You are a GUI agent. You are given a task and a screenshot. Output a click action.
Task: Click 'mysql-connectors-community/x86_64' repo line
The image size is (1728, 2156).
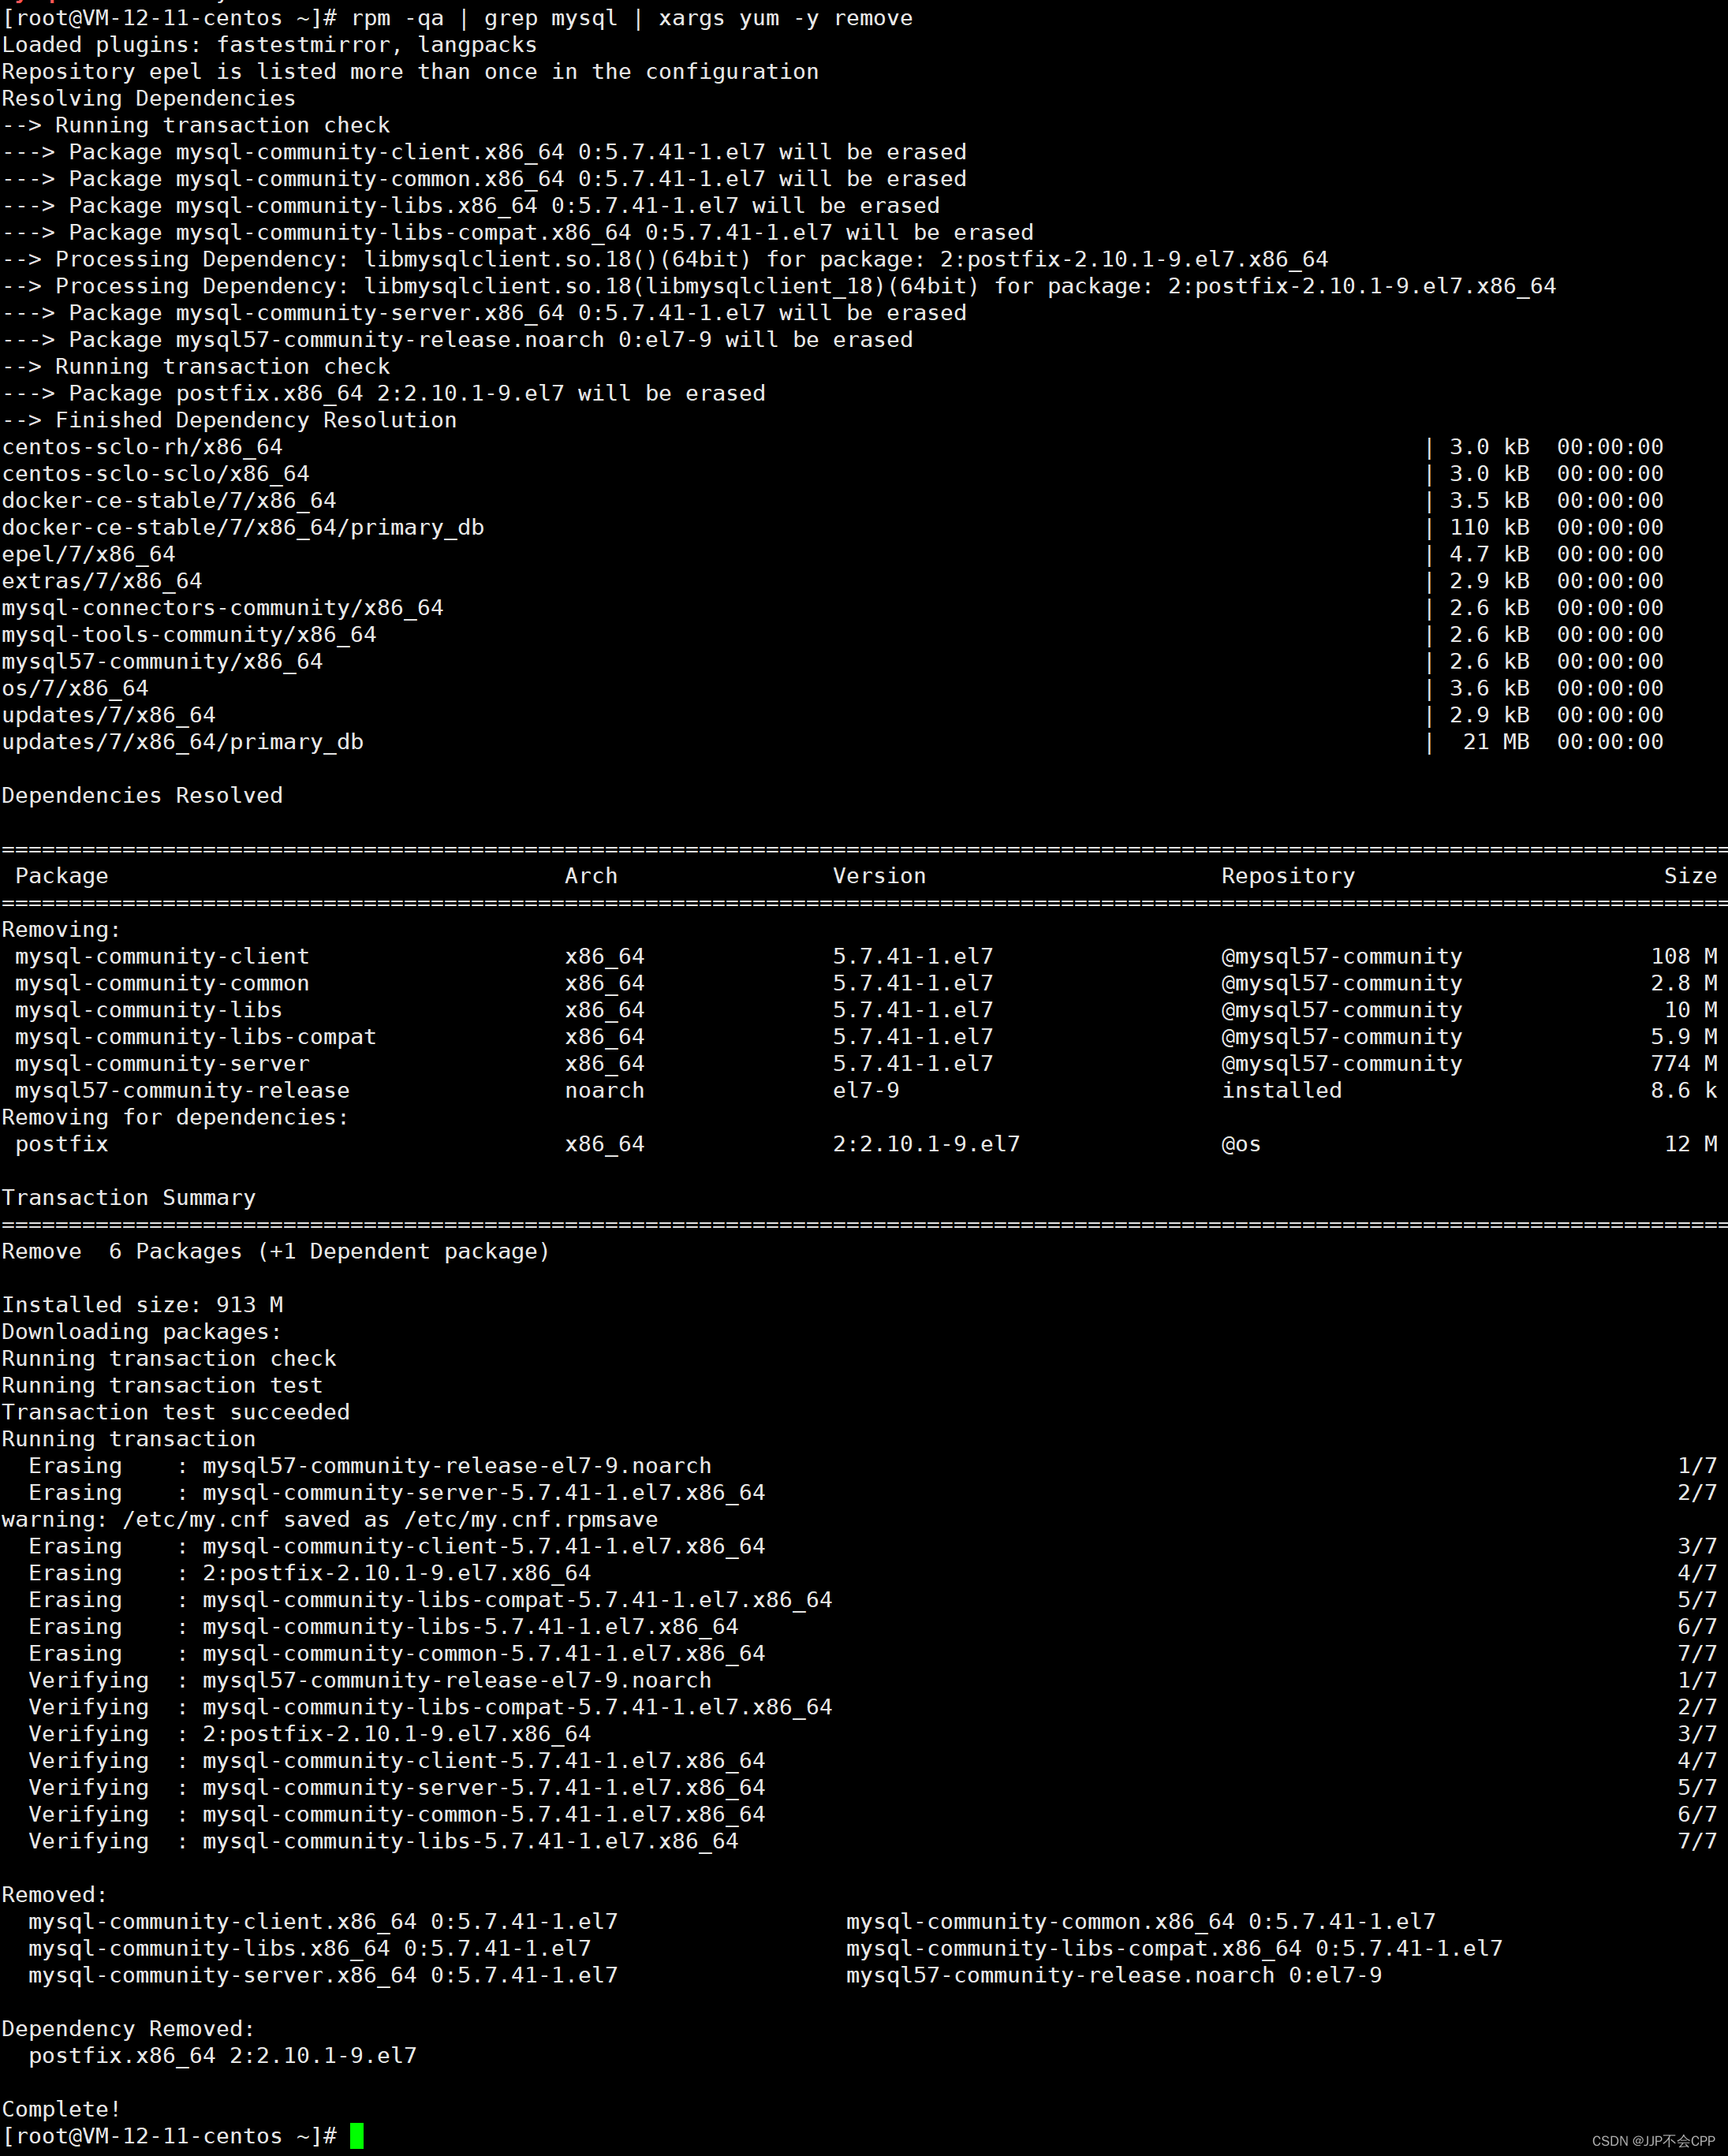832,608
